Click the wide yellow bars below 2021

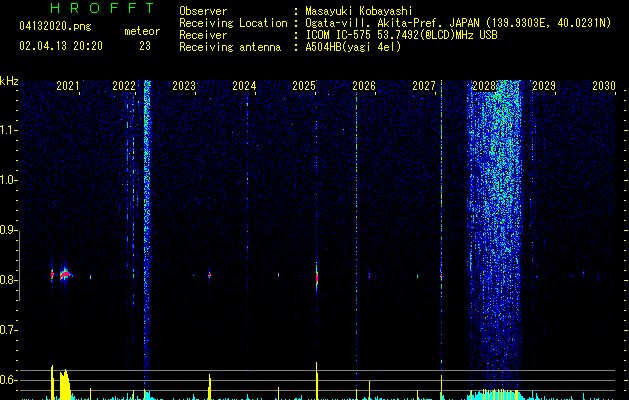pyautogui.click(x=65, y=384)
